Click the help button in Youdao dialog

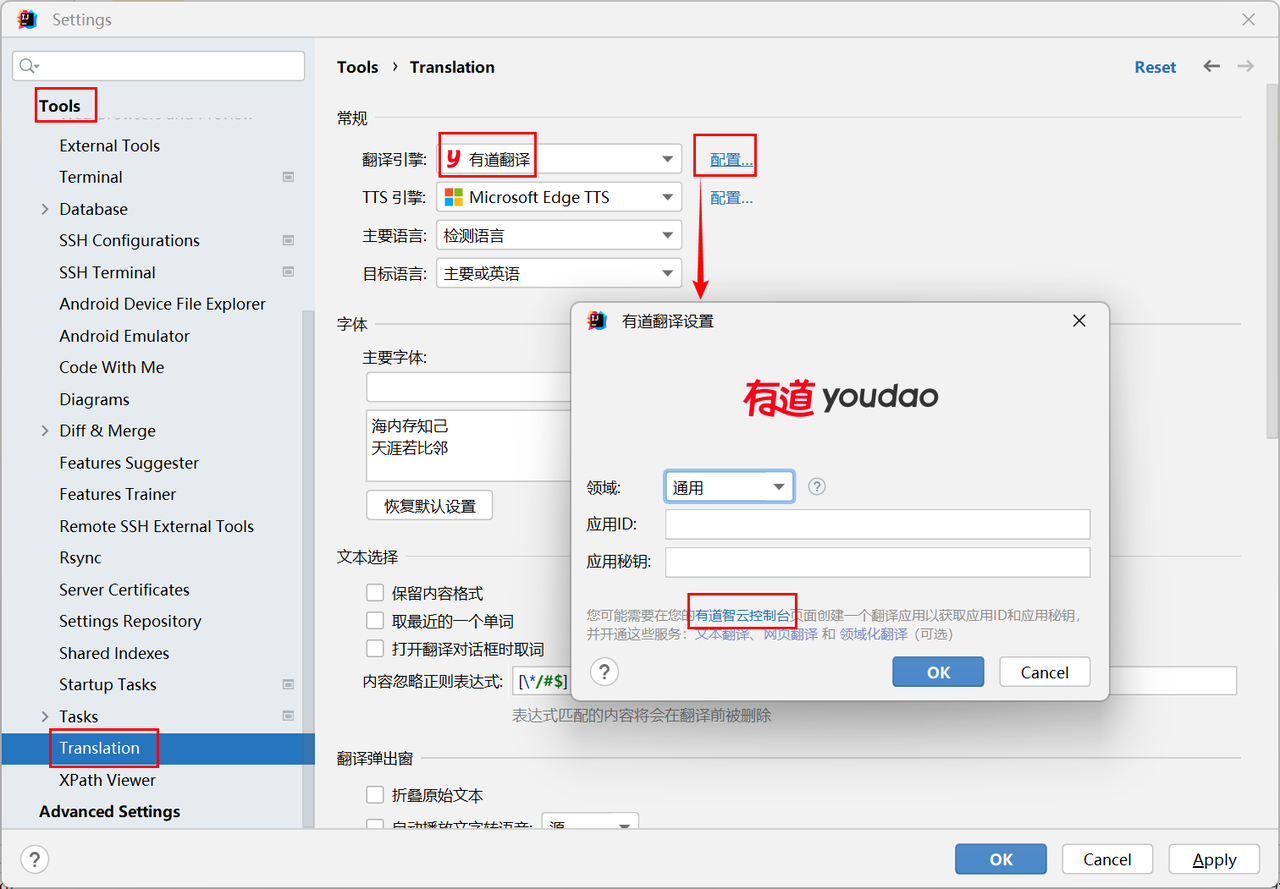point(605,671)
